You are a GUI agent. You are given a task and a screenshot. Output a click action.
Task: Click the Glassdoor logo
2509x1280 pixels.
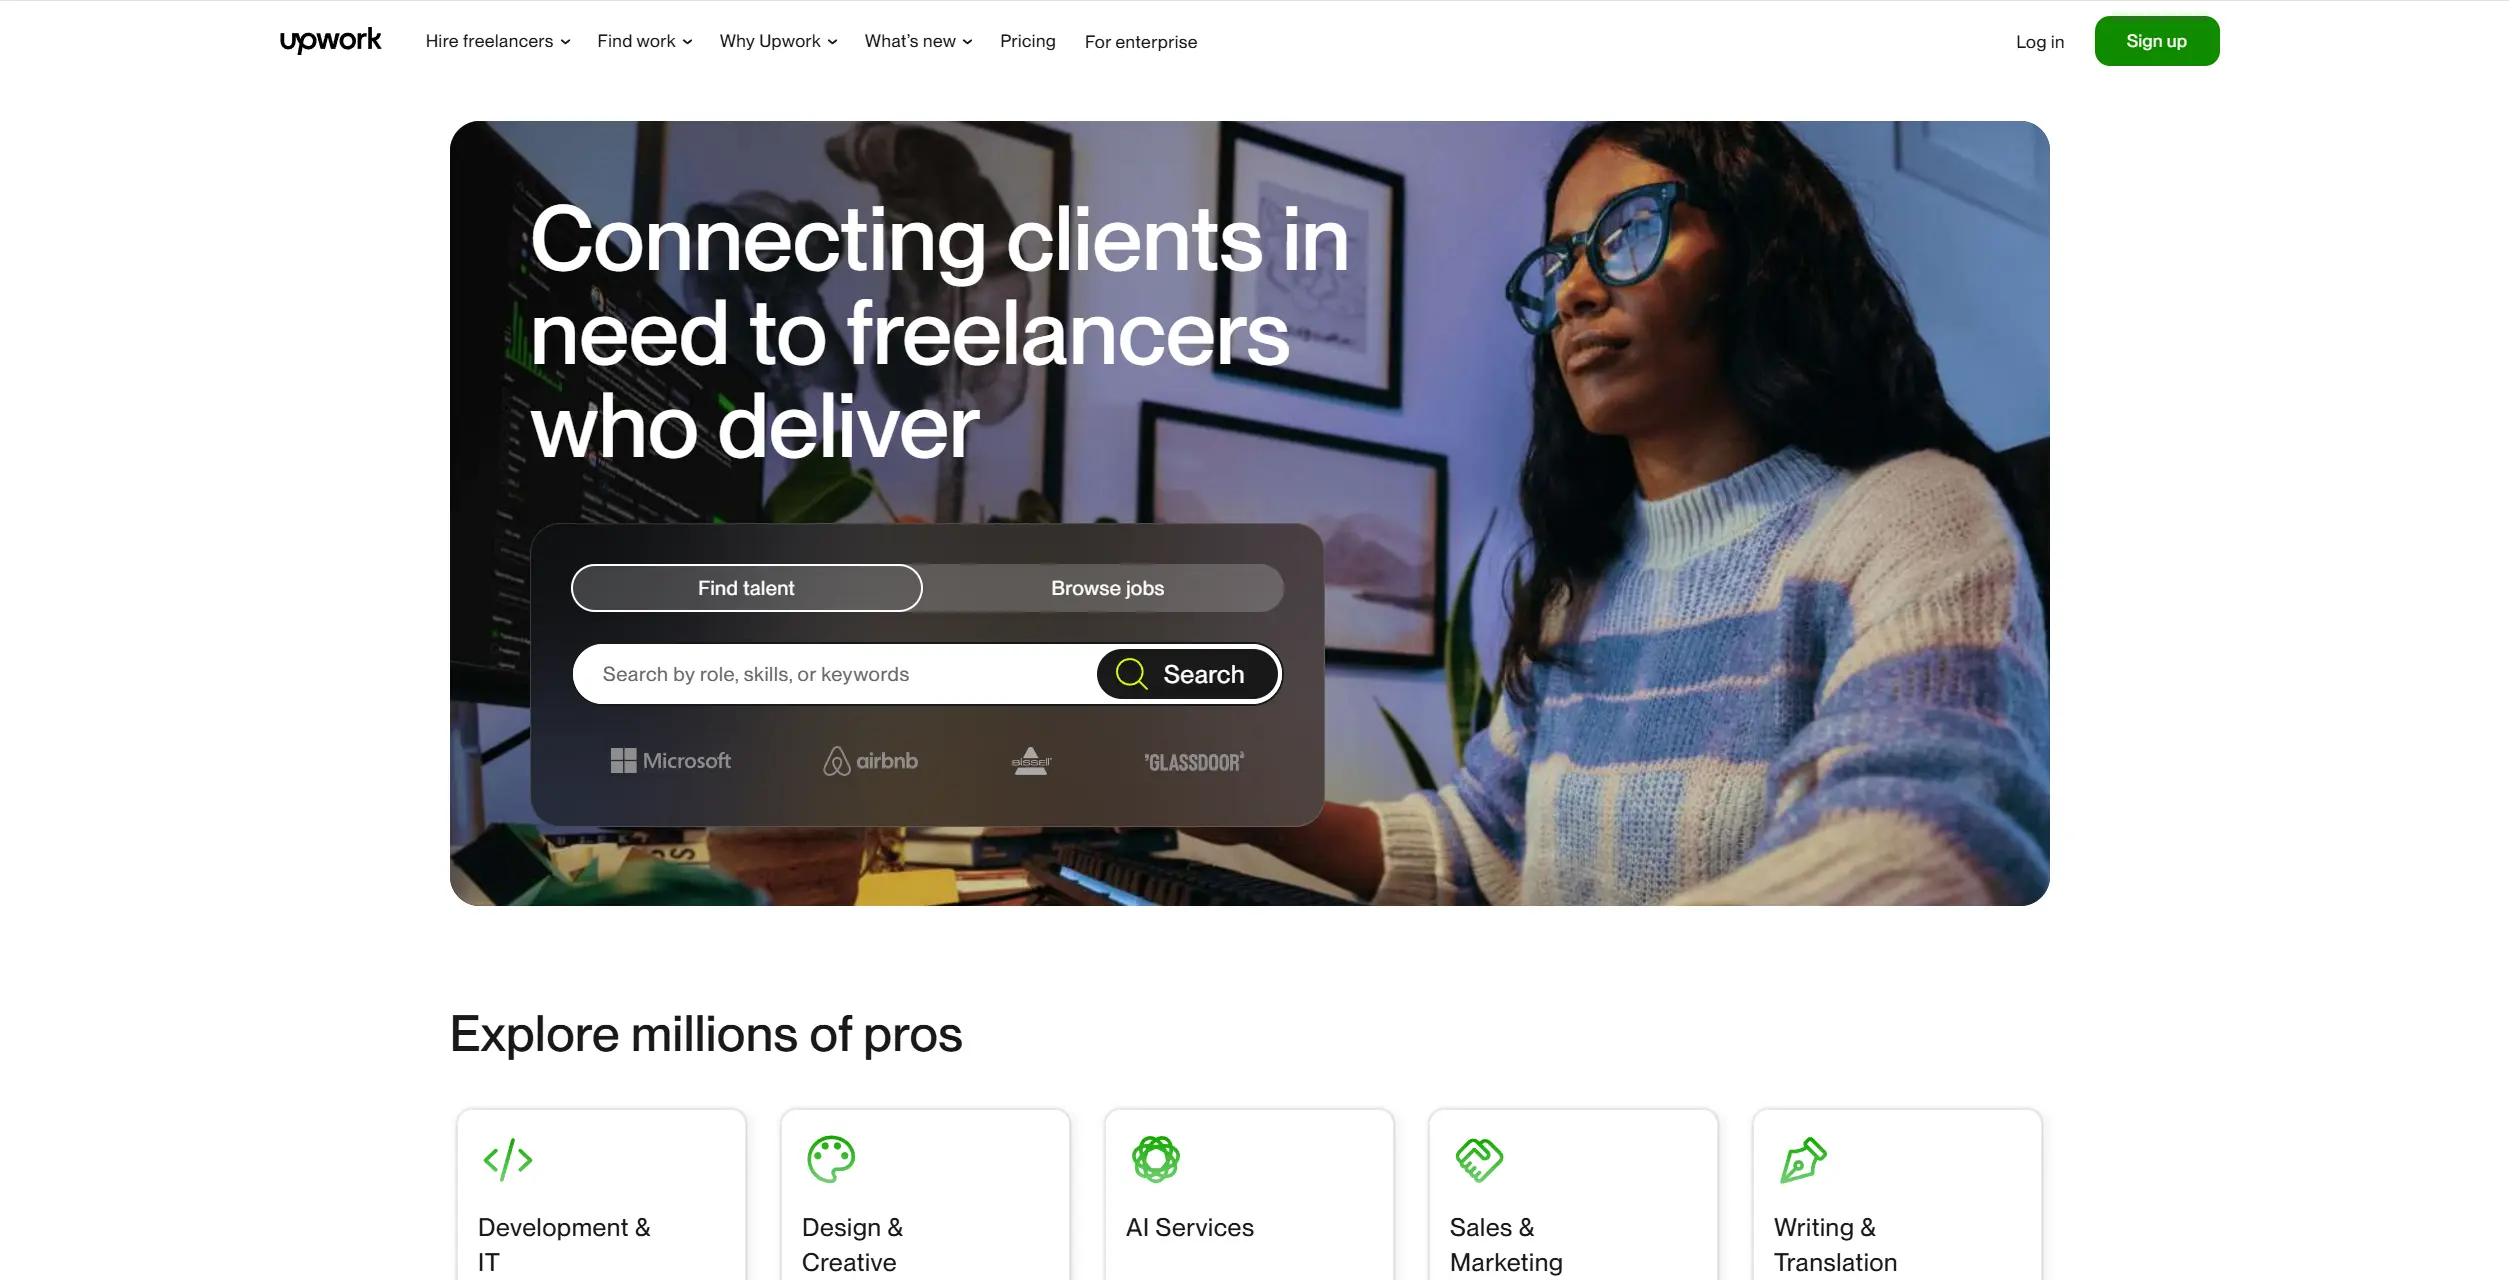[x=1194, y=762]
